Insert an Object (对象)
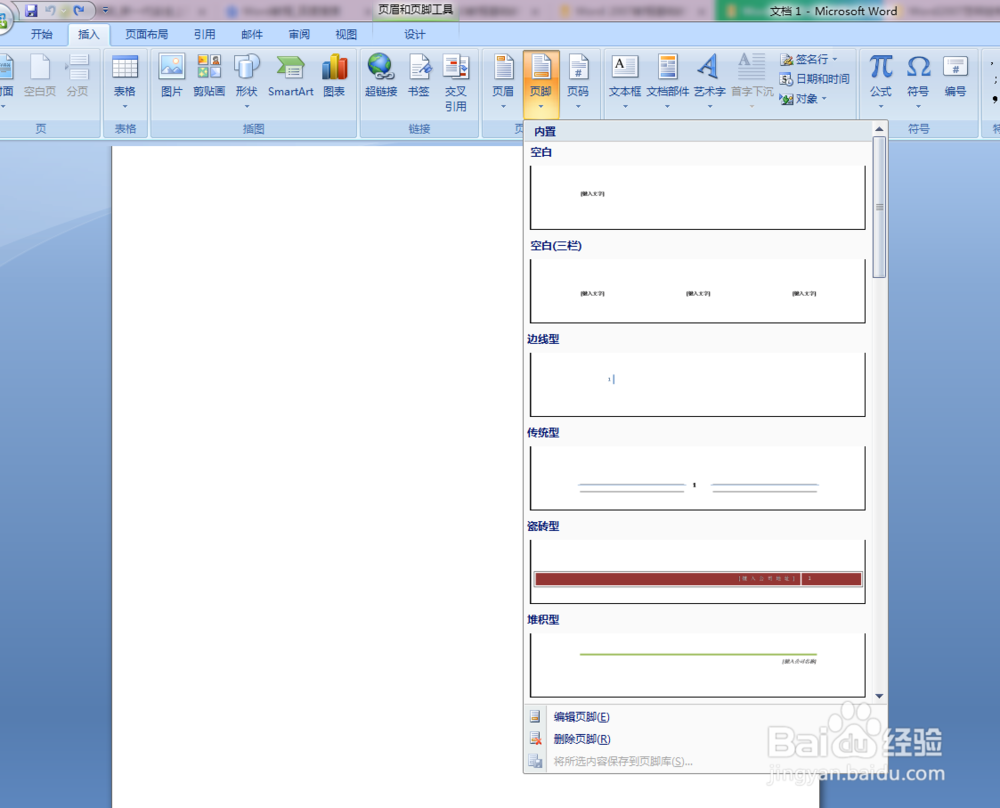1000x808 pixels. click(804, 99)
